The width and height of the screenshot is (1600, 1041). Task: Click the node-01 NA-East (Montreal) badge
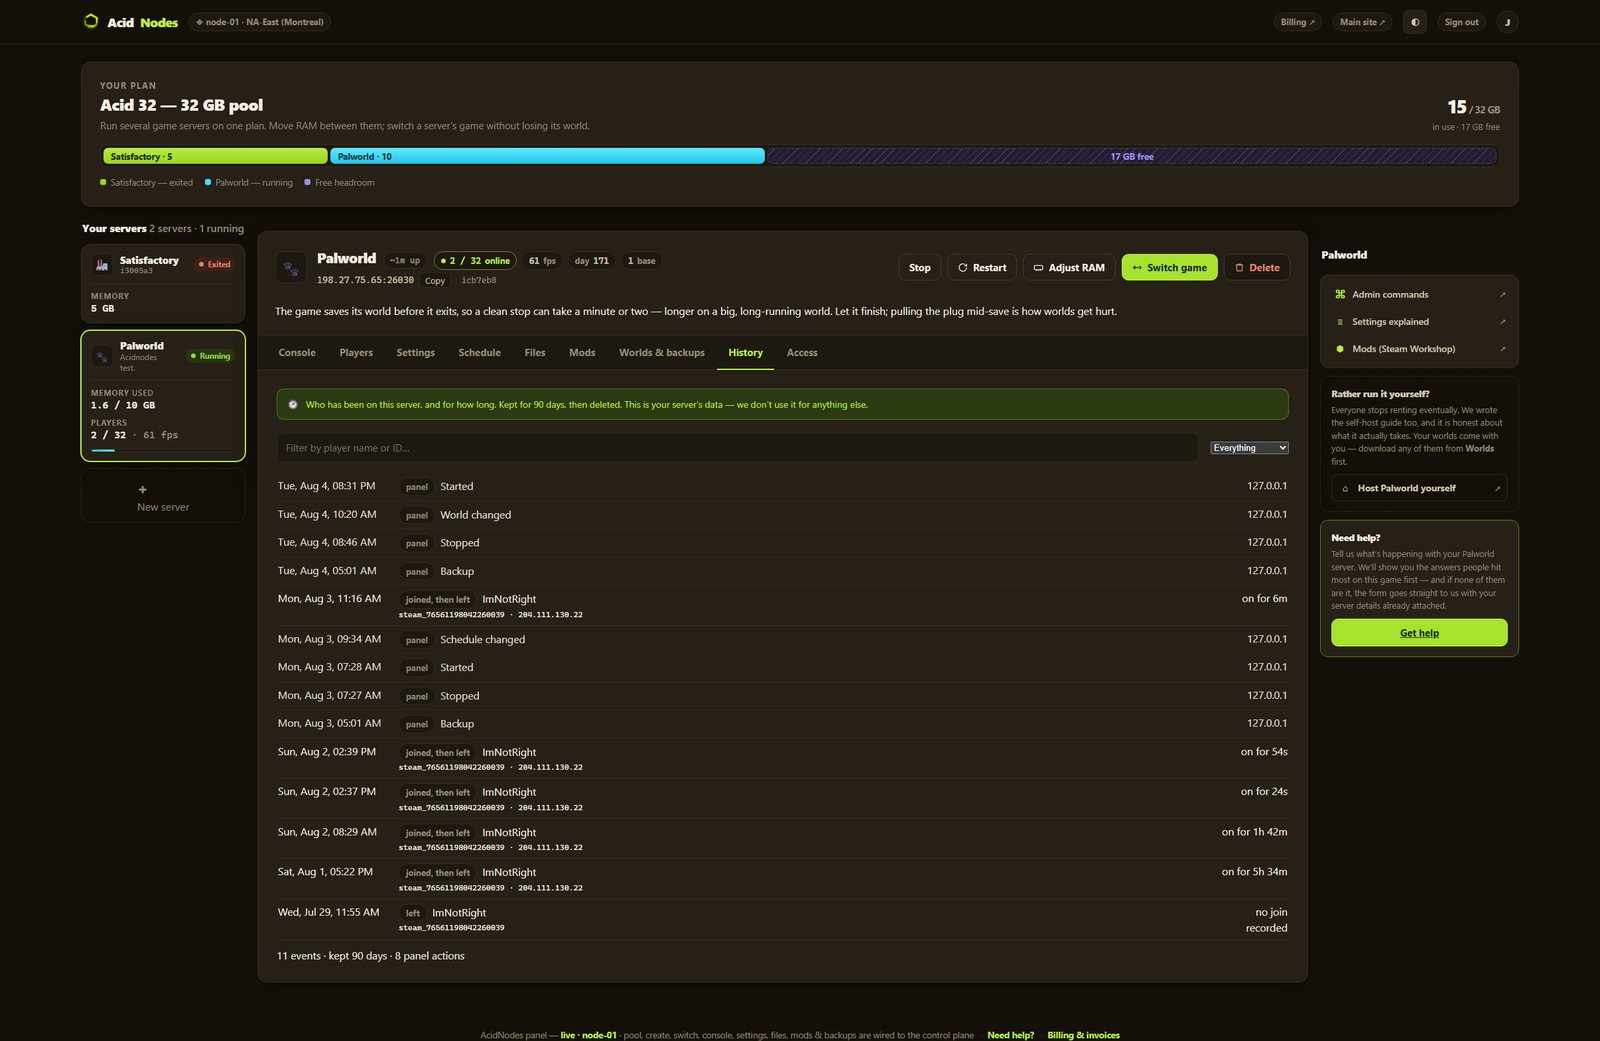[260, 22]
